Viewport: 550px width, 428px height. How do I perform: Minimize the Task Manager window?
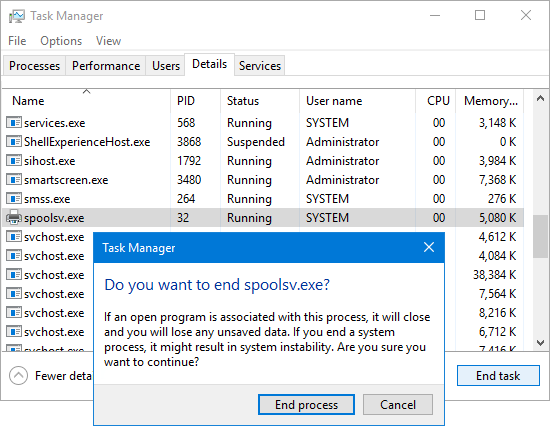tap(435, 15)
